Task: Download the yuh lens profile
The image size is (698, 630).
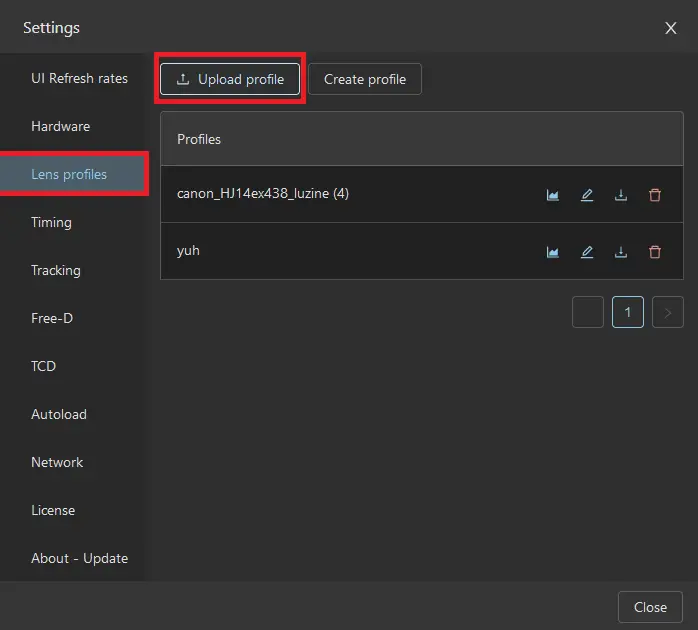Action: (x=621, y=252)
